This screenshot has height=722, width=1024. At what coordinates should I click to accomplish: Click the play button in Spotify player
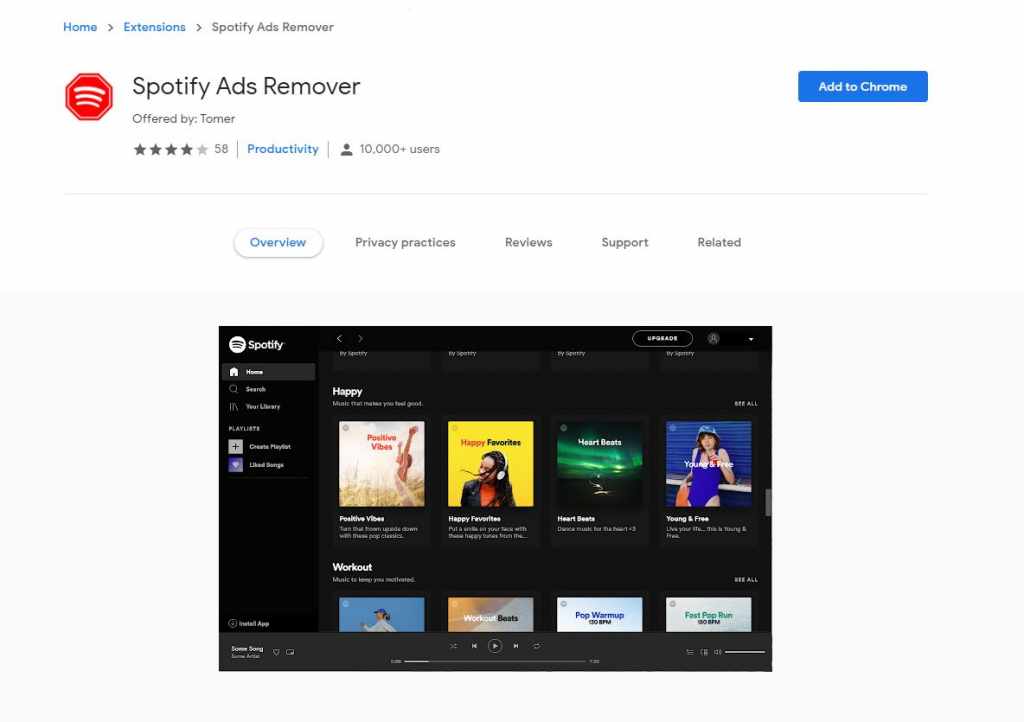495,646
